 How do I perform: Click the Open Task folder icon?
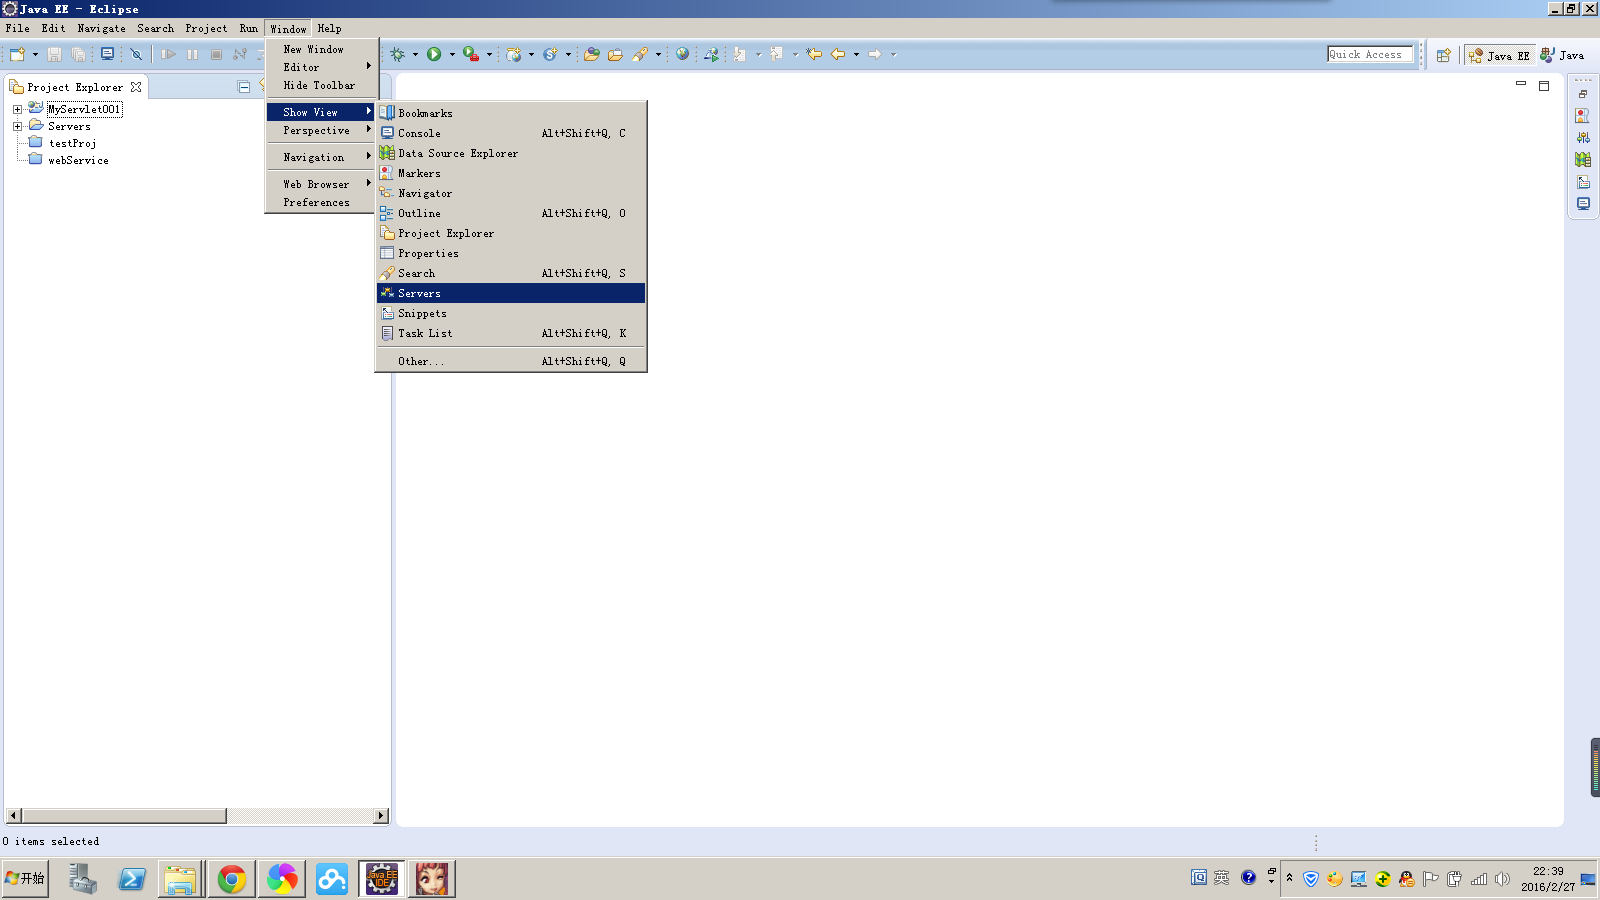click(615, 55)
